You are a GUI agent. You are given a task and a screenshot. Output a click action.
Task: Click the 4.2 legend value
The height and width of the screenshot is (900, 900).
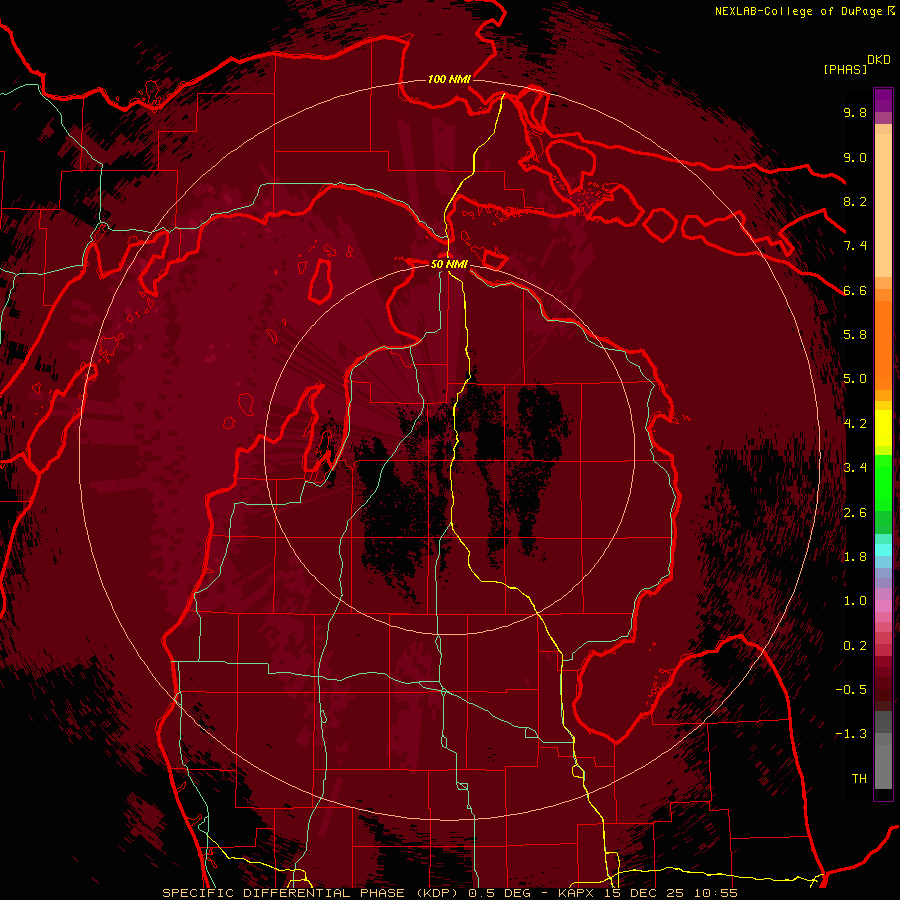pos(855,424)
